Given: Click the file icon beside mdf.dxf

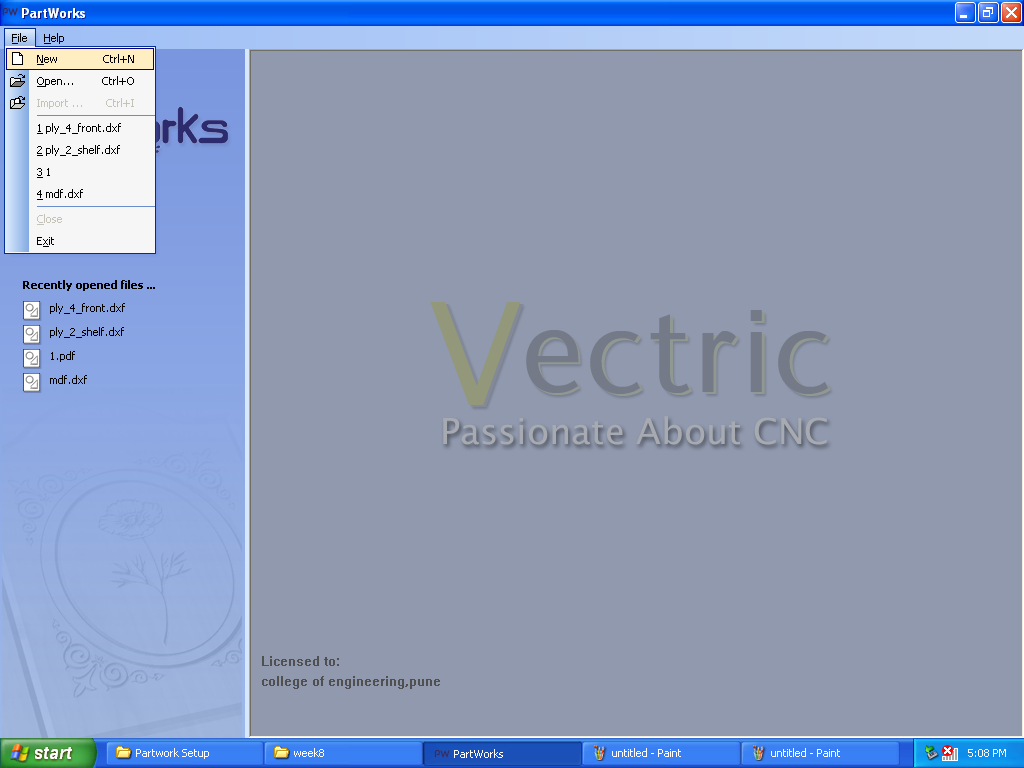Looking at the screenshot, I should [x=31, y=381].
